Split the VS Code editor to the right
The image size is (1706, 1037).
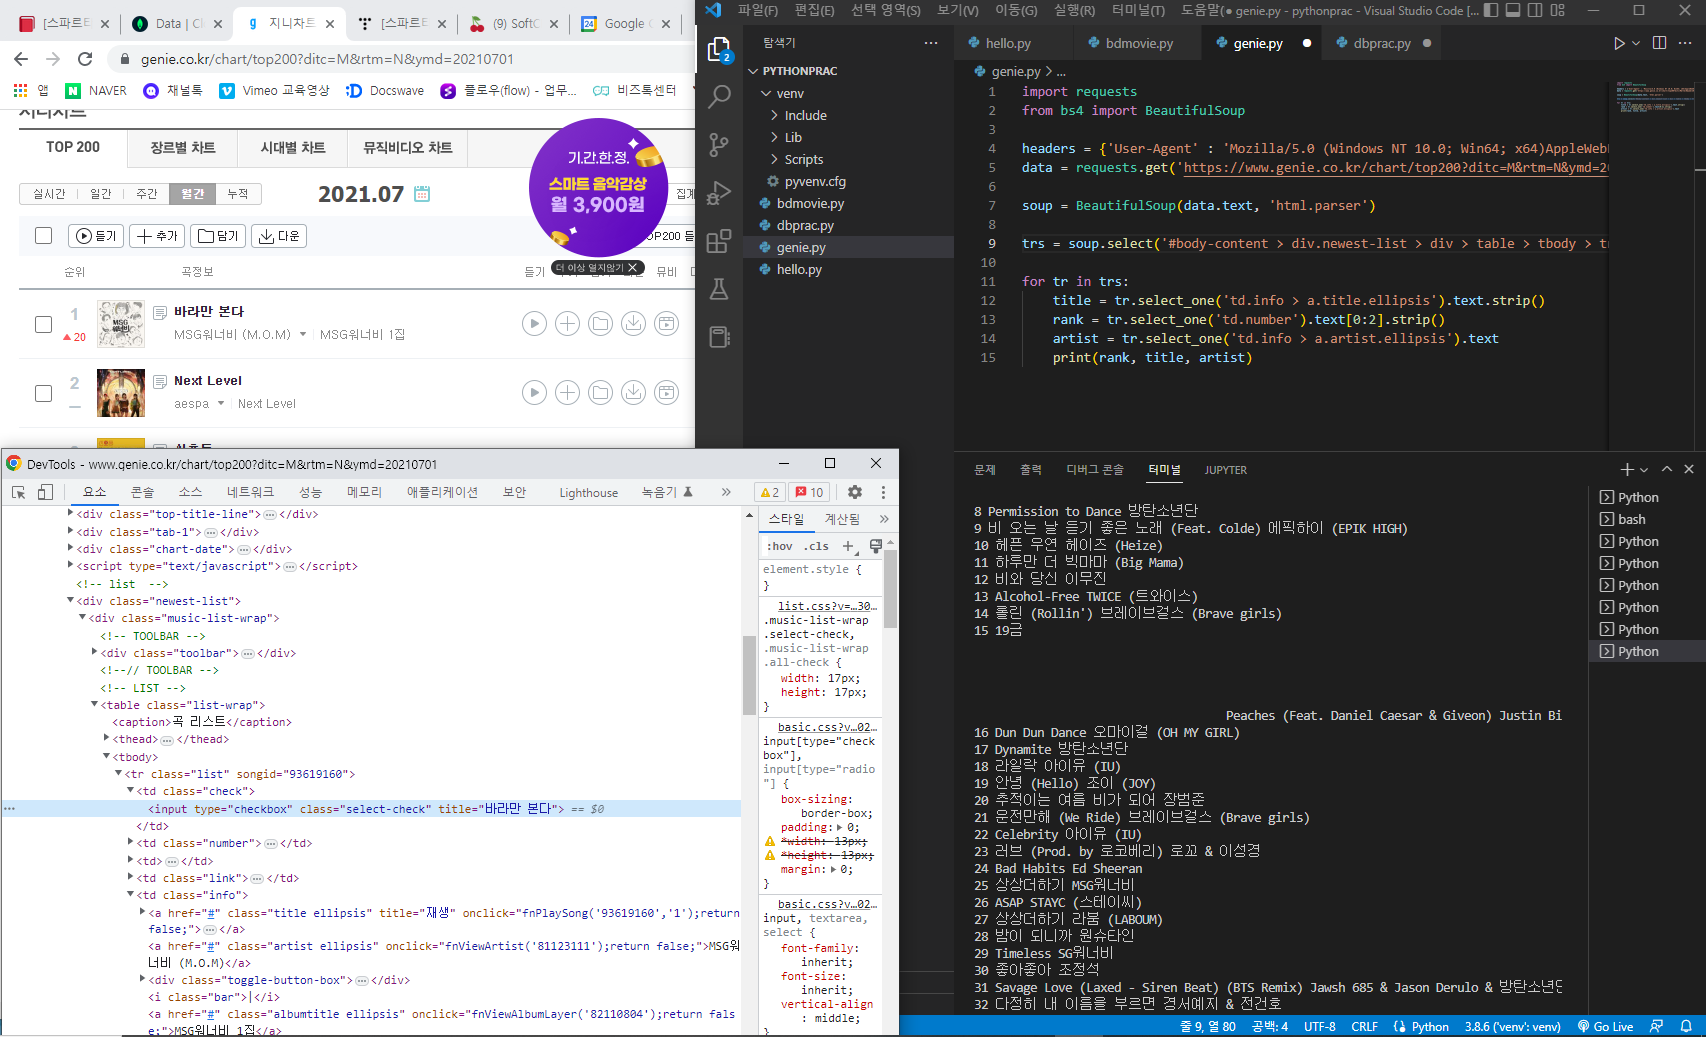(x=1660, y=43)
